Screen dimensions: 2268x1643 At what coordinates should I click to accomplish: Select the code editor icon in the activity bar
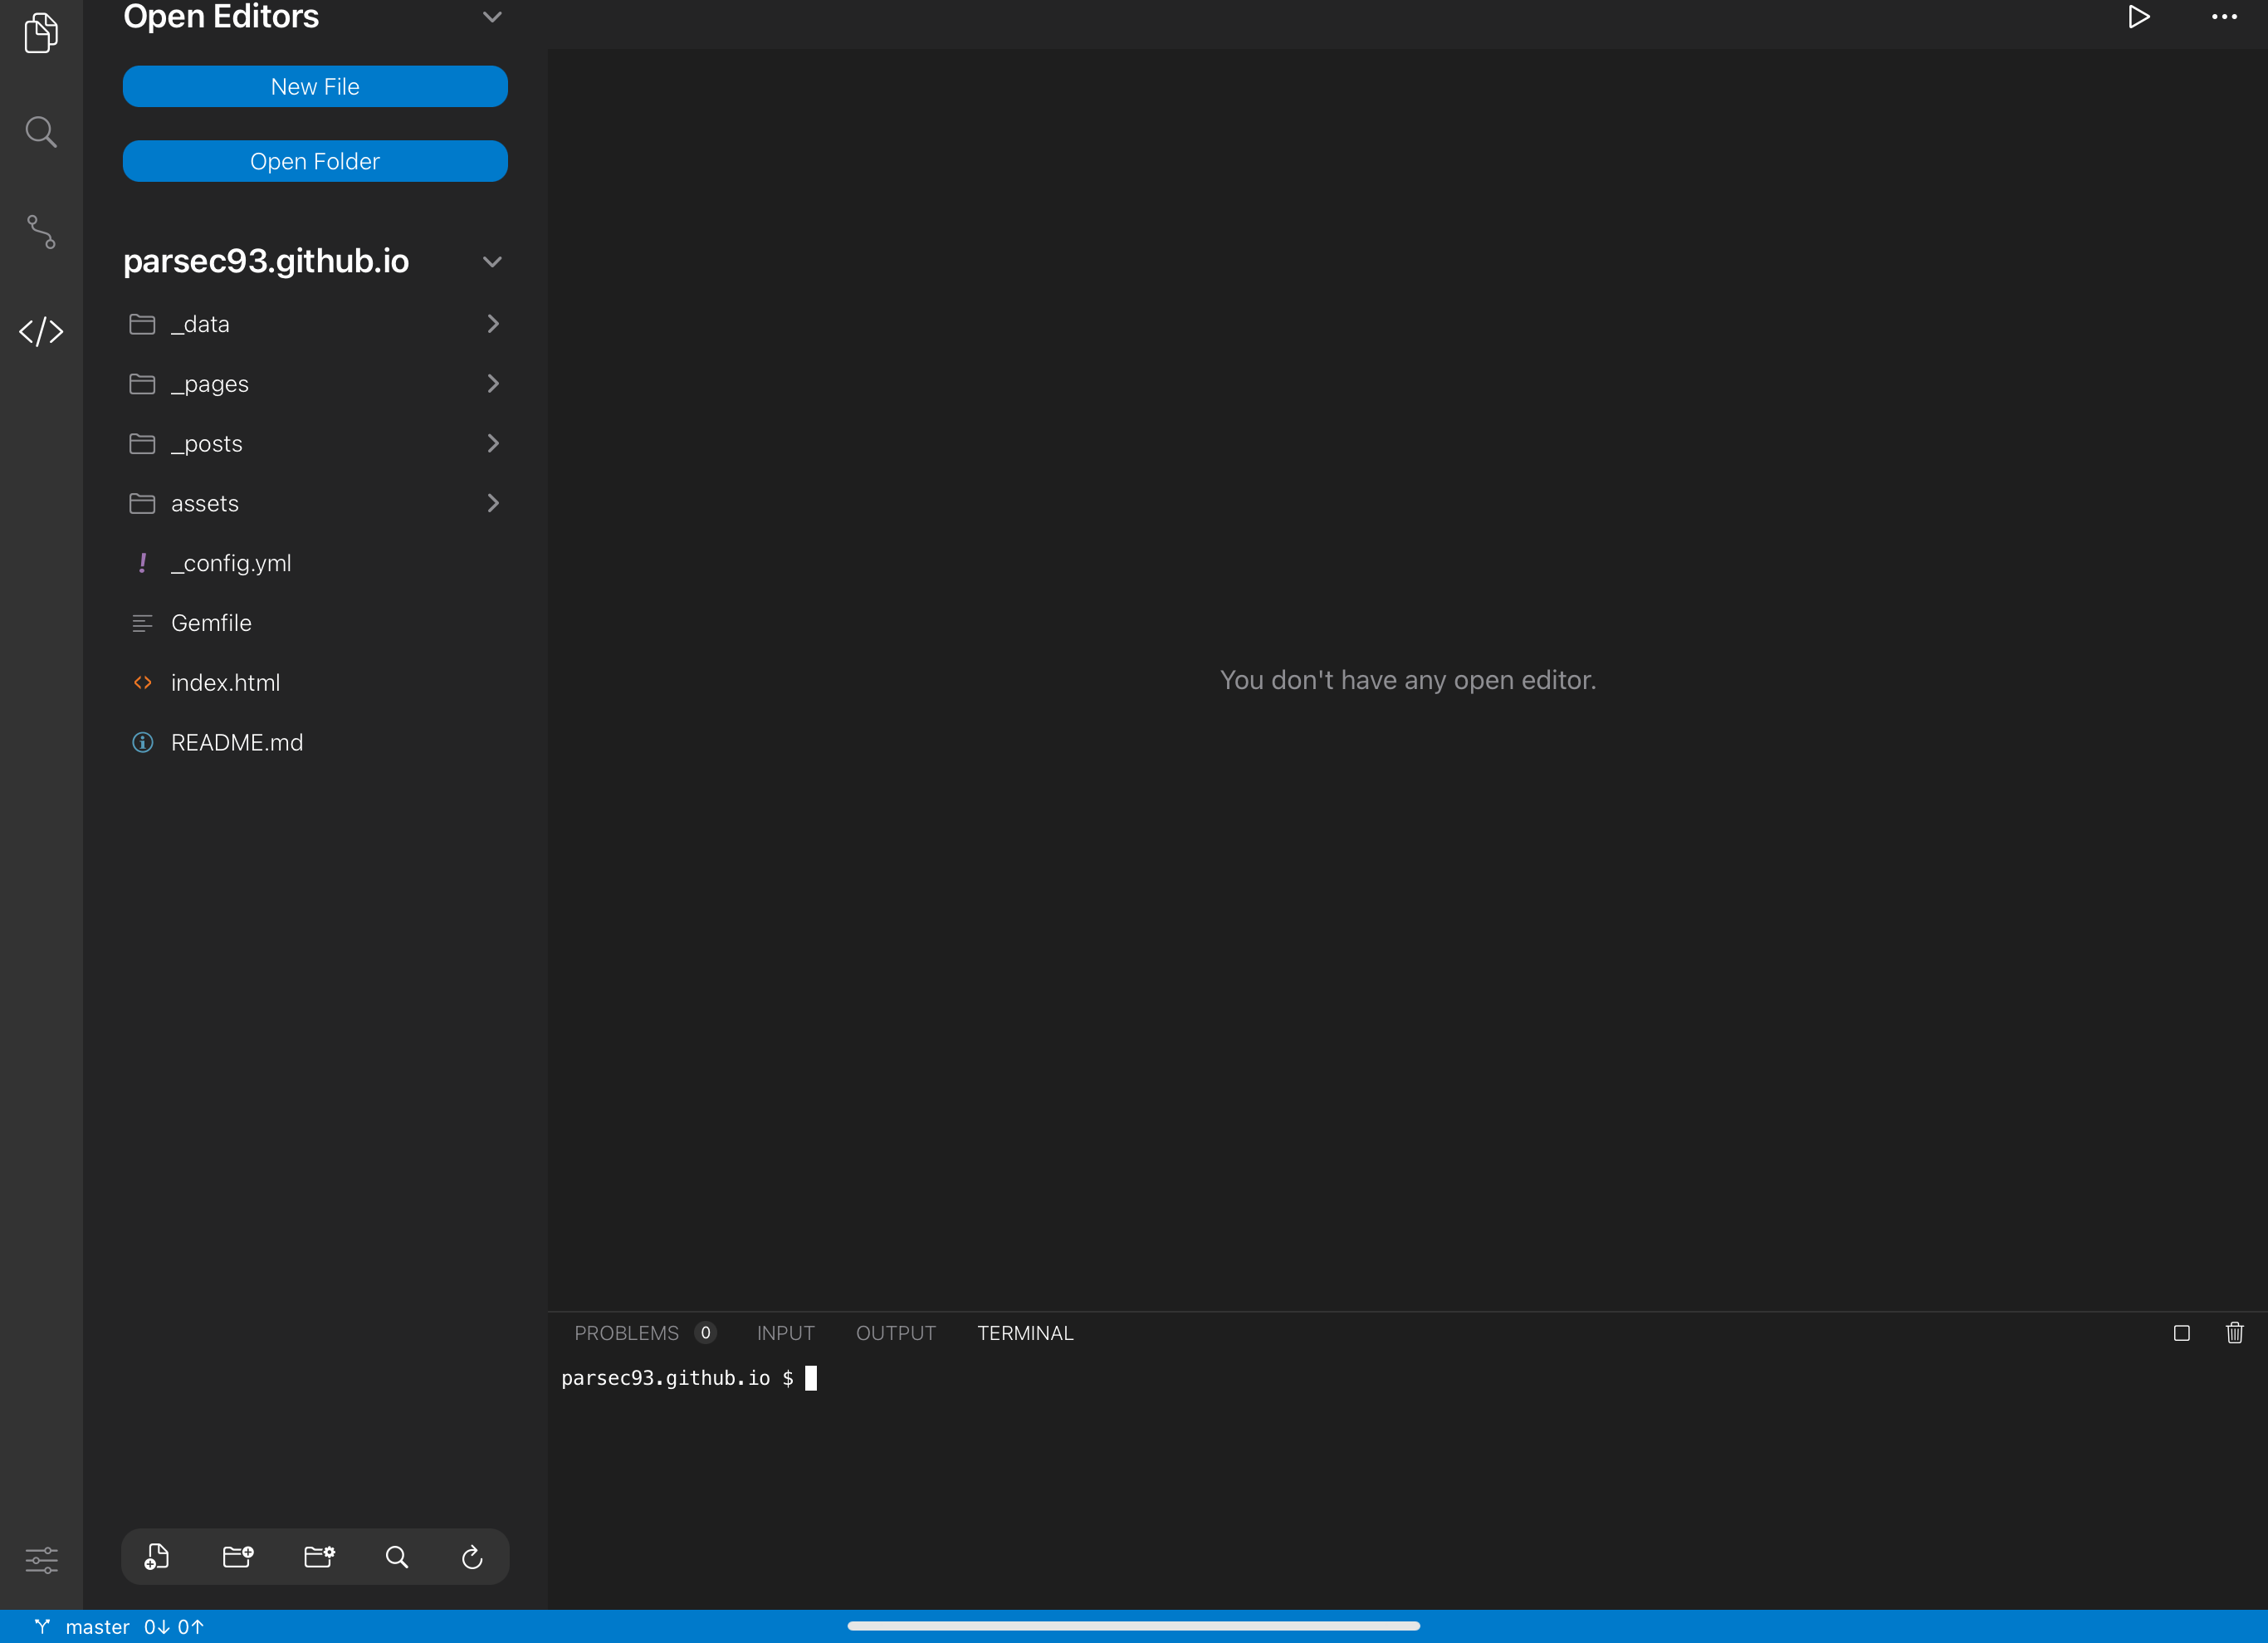click(x=40, y=332)
